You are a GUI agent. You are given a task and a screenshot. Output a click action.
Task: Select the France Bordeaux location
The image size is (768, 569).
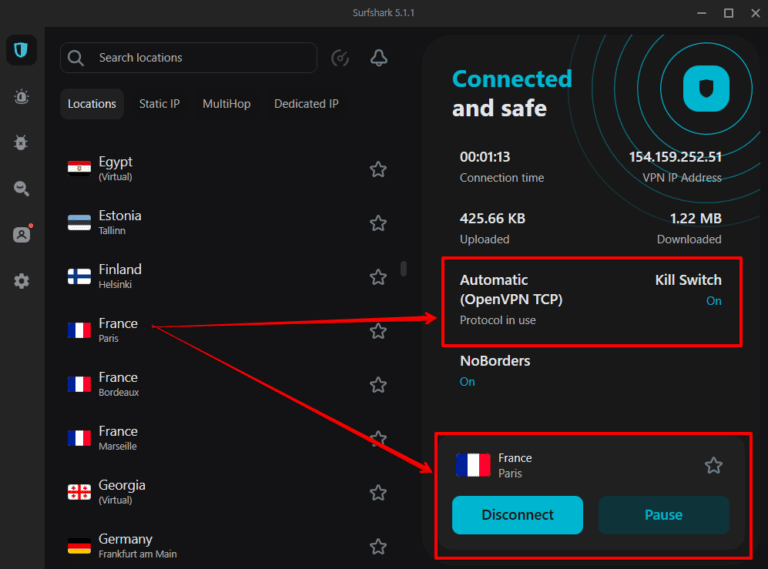pyautogui.click(x=118, y=384)
